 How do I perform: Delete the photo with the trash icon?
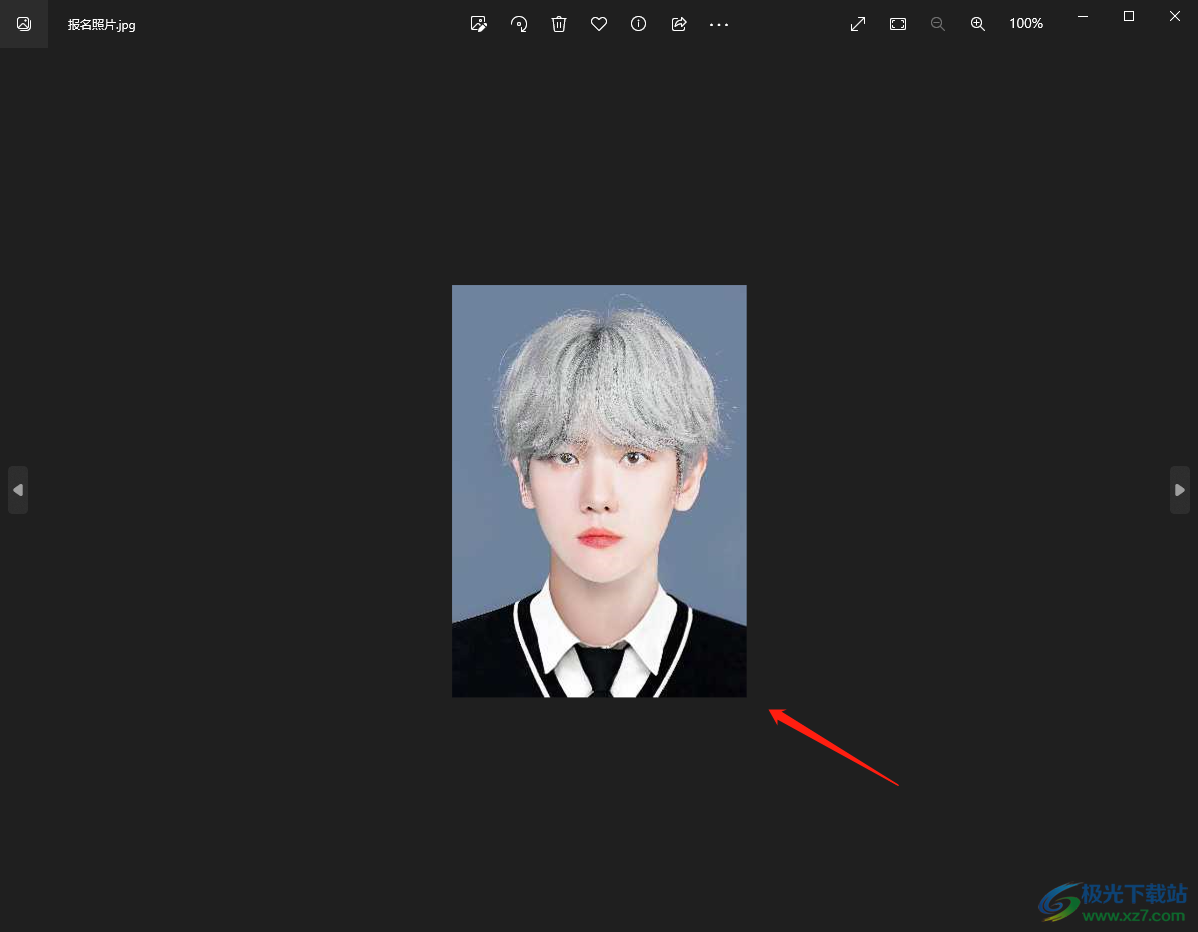click(559, 24)
